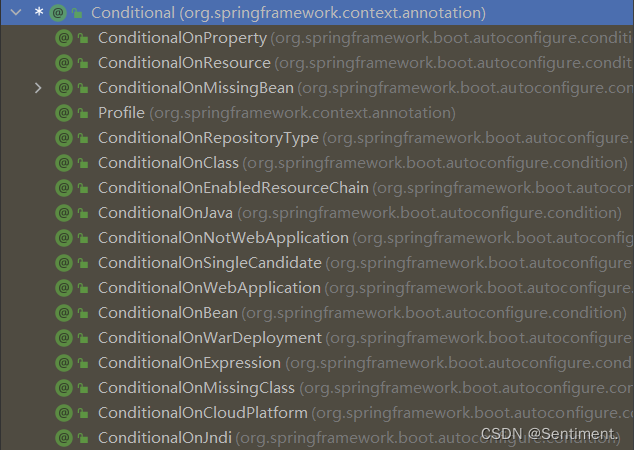This screenshot has width=634, height=450.
Task: Select the ConditionalOnBean entry
Action: [168, 313]
